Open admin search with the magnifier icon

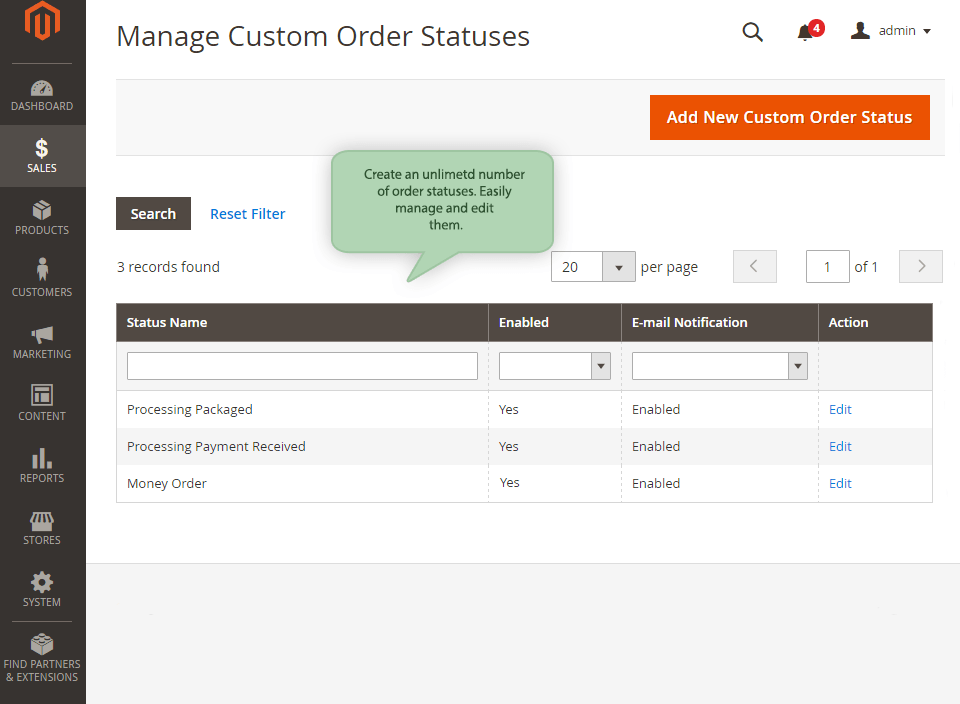pyautogui.click(x=752, y=32)
